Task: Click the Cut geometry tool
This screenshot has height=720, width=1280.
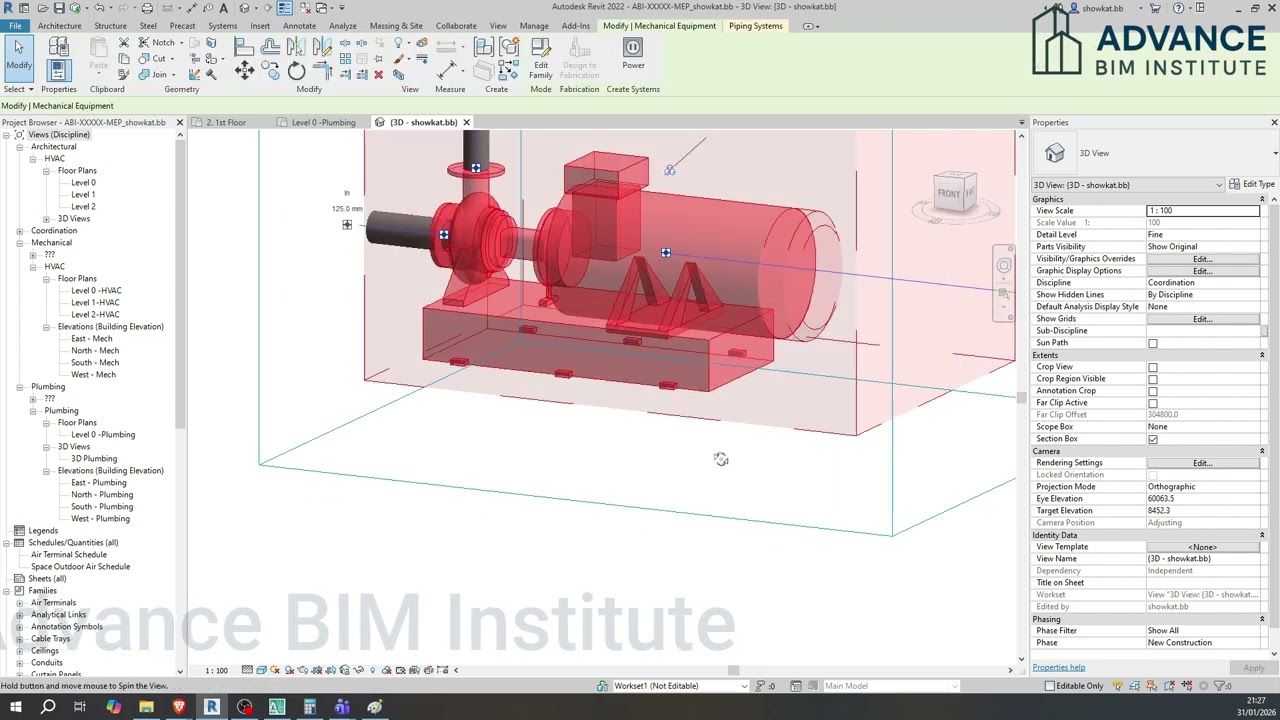Action: (158, 58)
